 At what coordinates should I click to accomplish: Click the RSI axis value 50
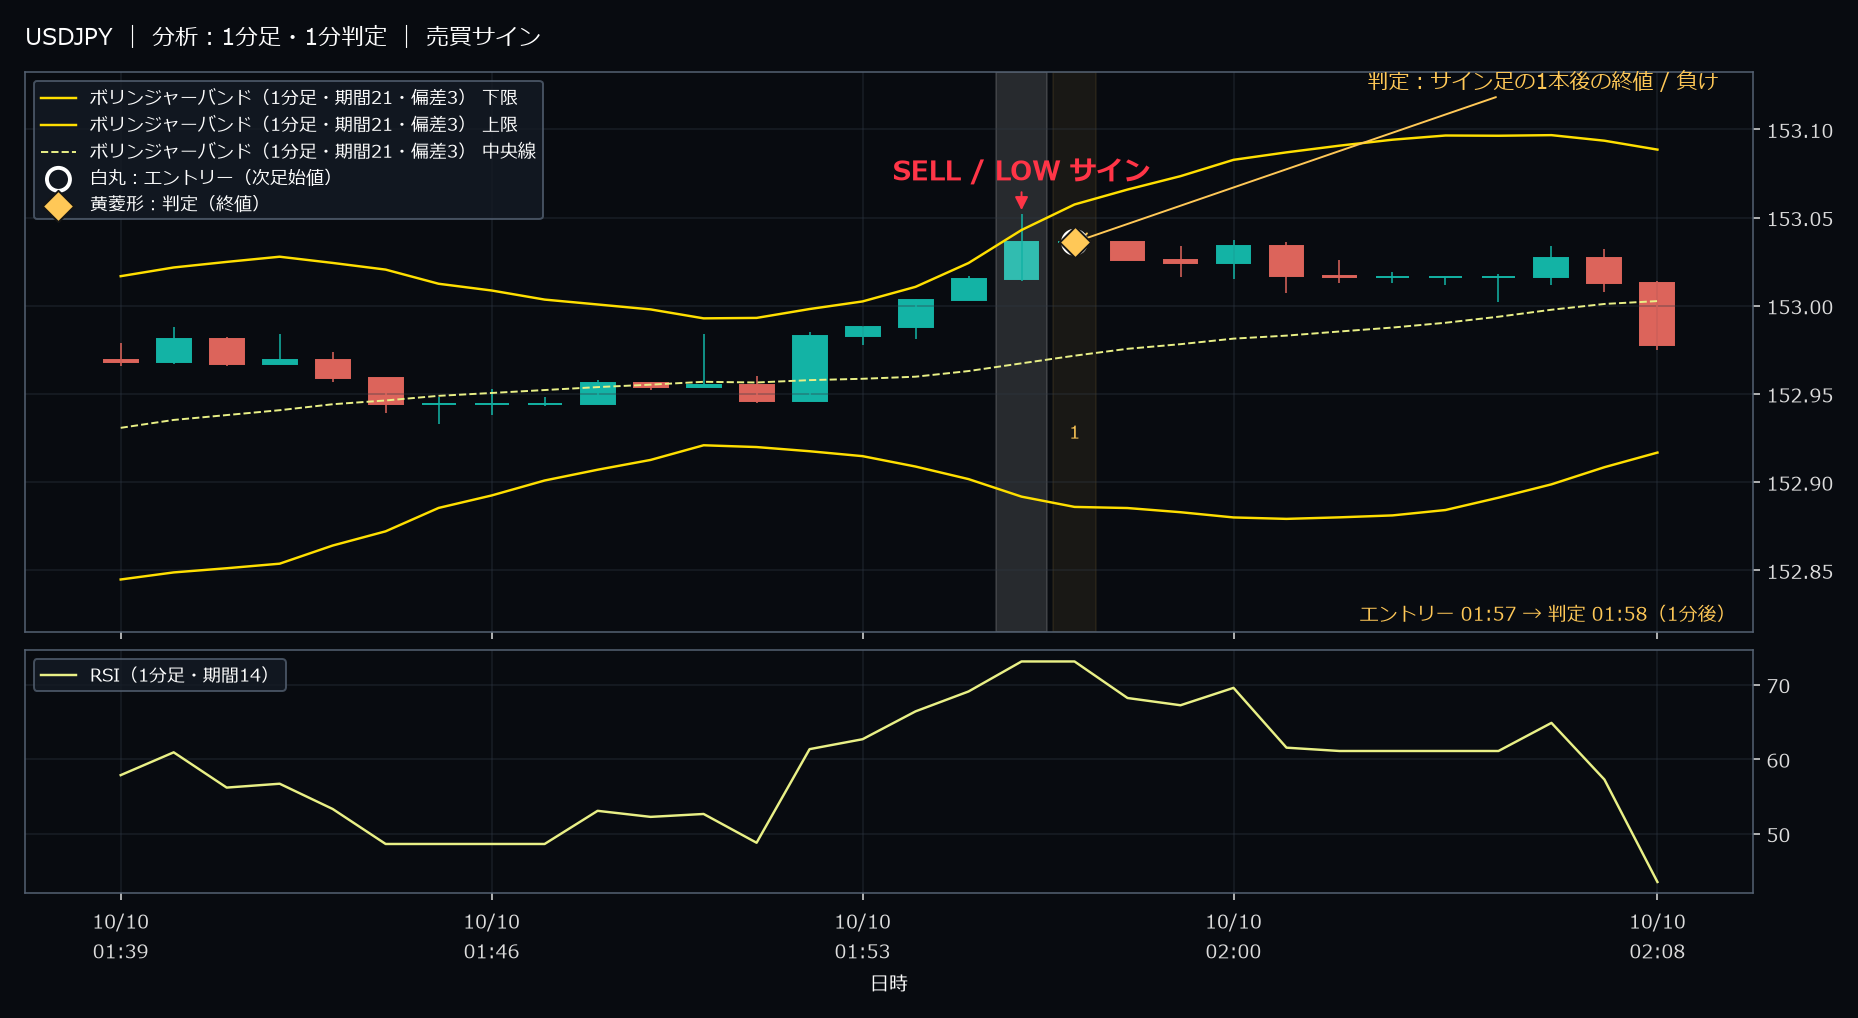(1779, 835)
